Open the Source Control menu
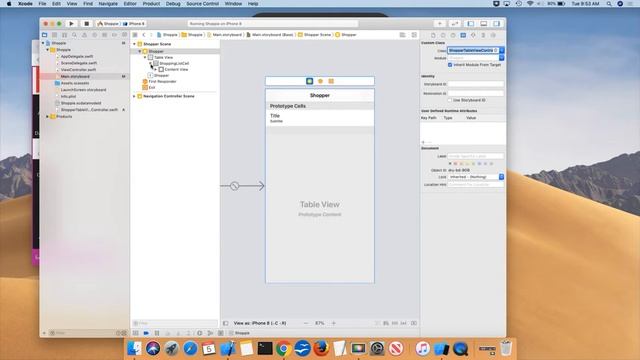640x360 pixels. tap(202, 4)
